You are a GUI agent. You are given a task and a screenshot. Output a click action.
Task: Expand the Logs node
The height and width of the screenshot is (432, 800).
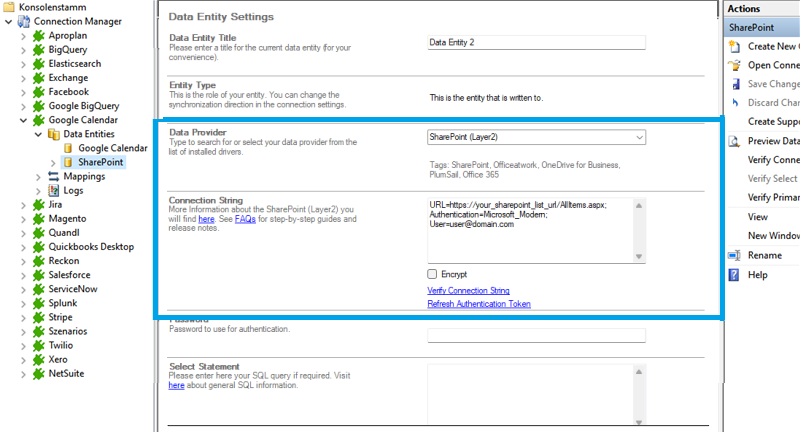tap(38, 191)
